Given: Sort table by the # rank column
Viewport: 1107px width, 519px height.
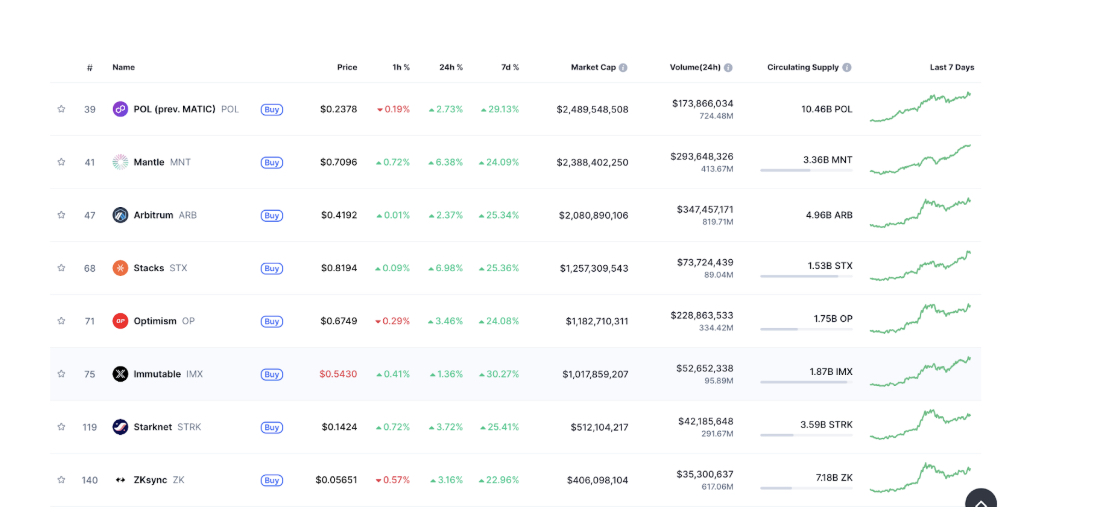Looking at the screenshot, I should click(90, 68).
